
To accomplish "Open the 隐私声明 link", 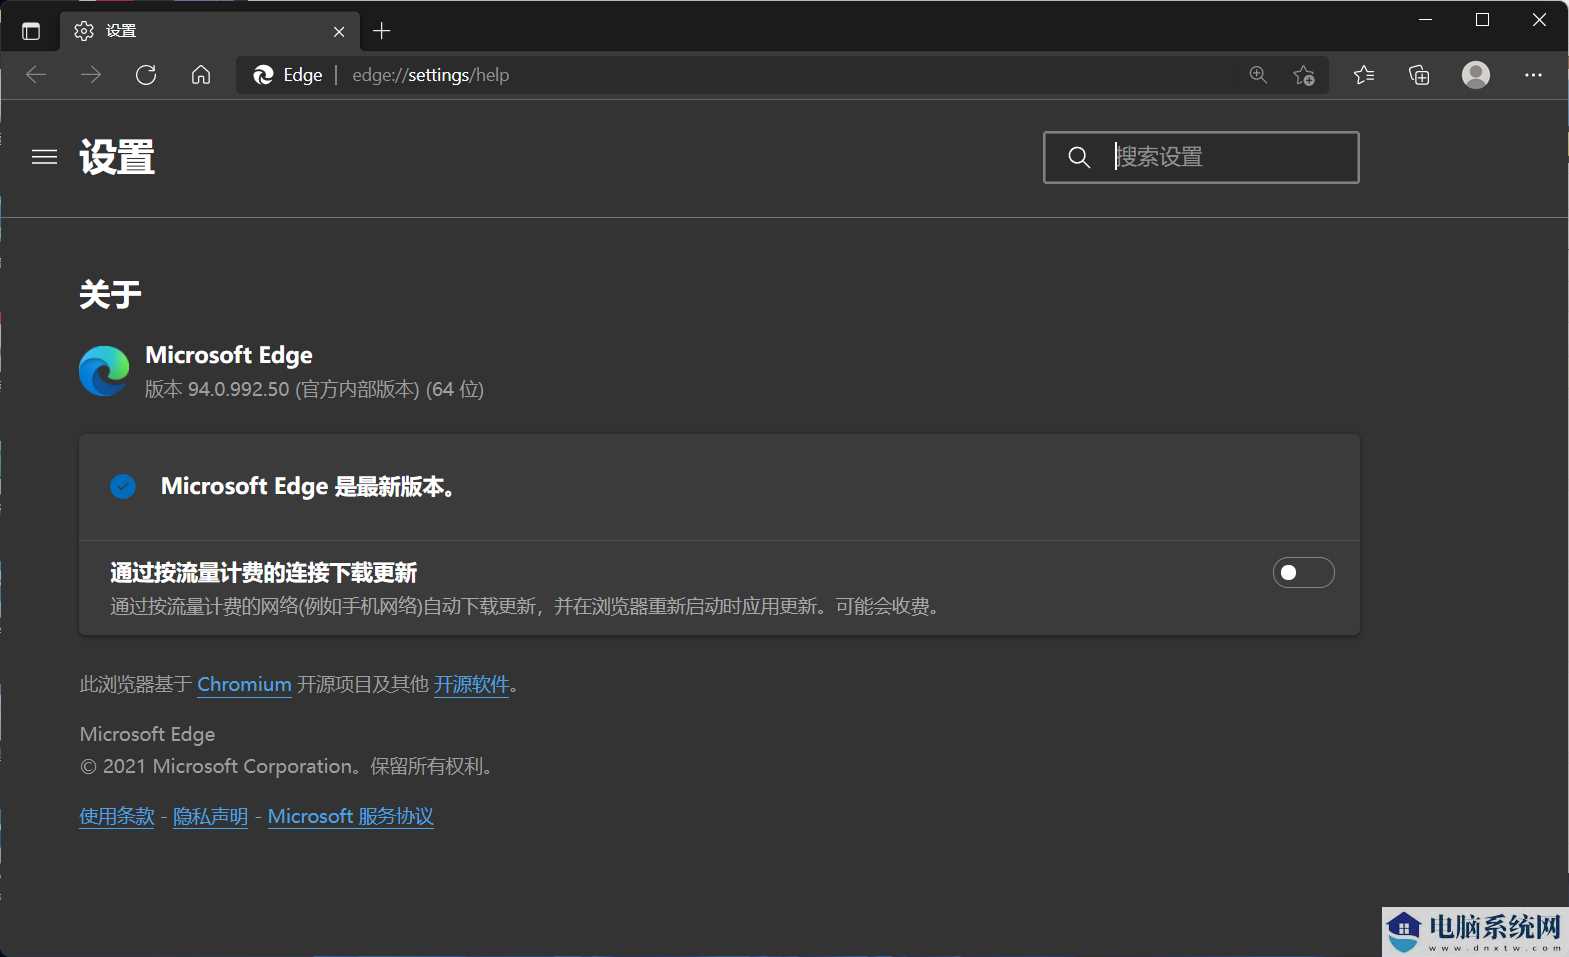I will tap(210, 816).
